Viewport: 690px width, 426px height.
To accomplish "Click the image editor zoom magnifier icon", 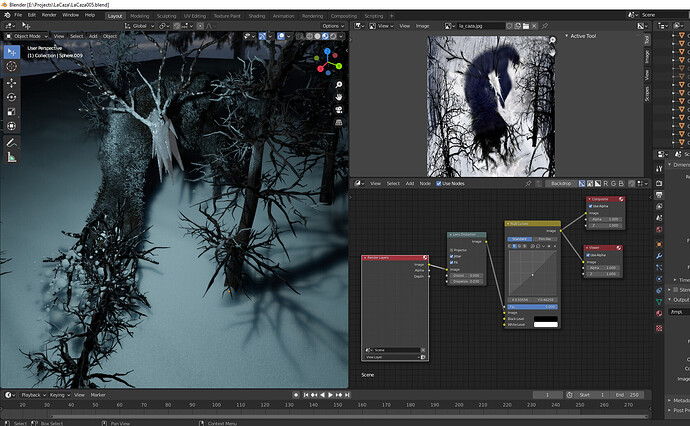I will (553, 40).
